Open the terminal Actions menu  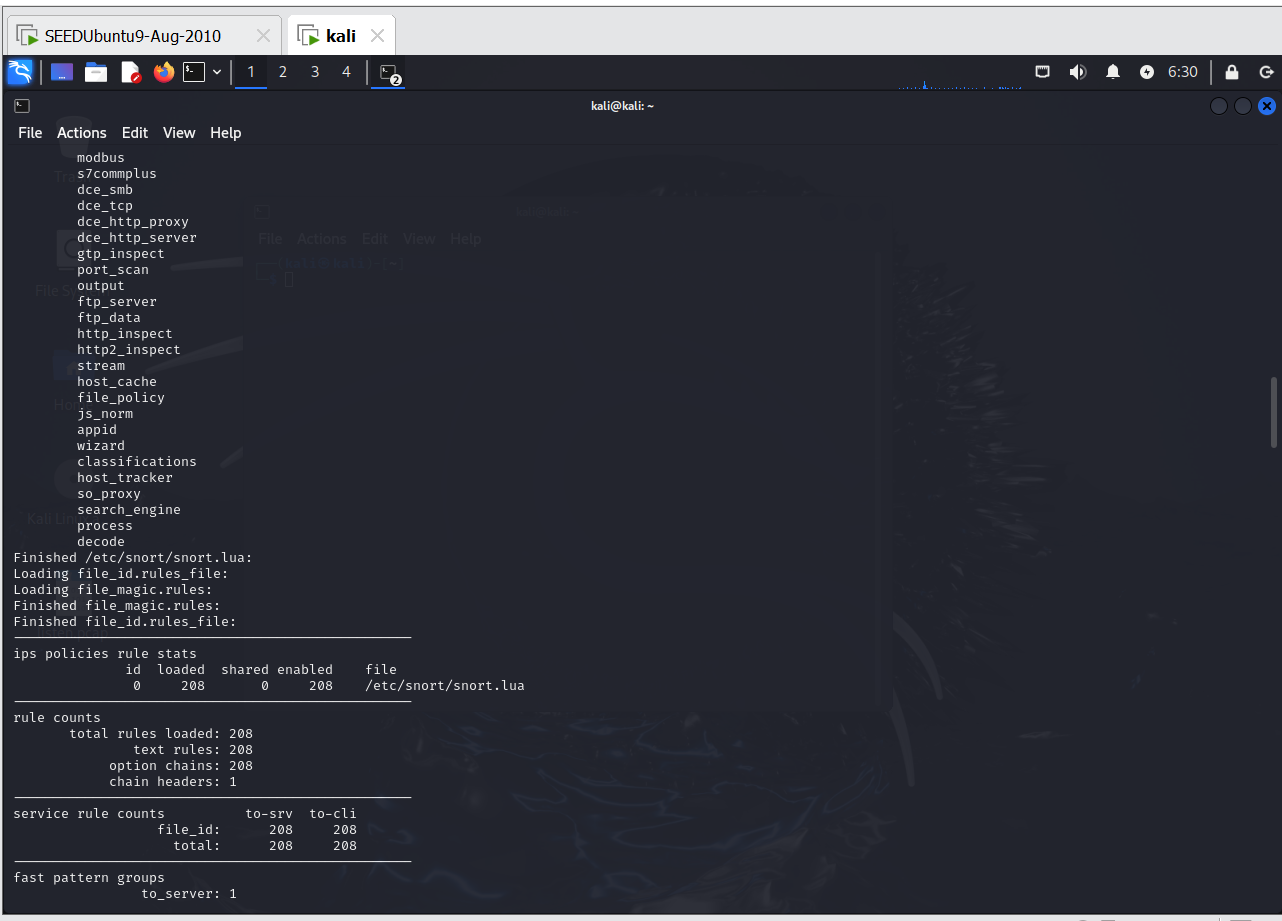pyautogui.click(x=82, y=133)
